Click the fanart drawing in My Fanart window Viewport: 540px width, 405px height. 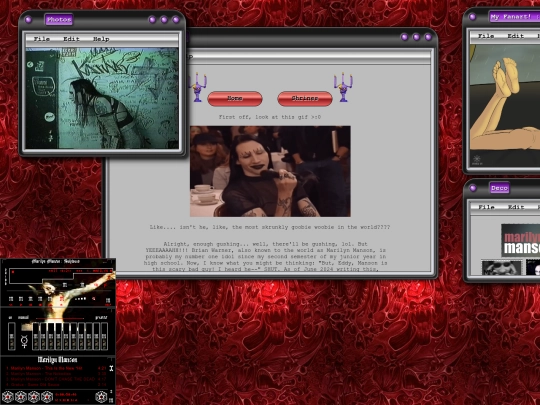[505, 107]
